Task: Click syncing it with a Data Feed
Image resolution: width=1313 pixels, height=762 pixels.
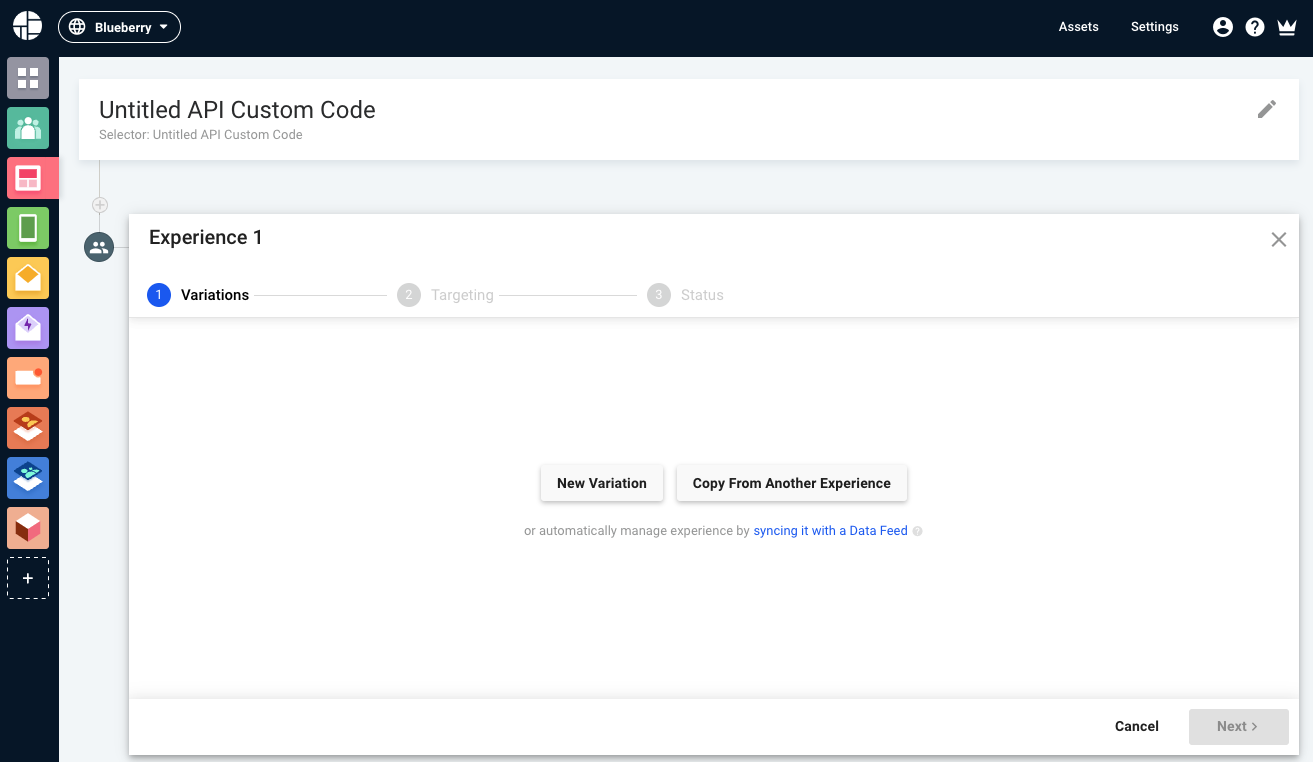Action: click(830, 530)
